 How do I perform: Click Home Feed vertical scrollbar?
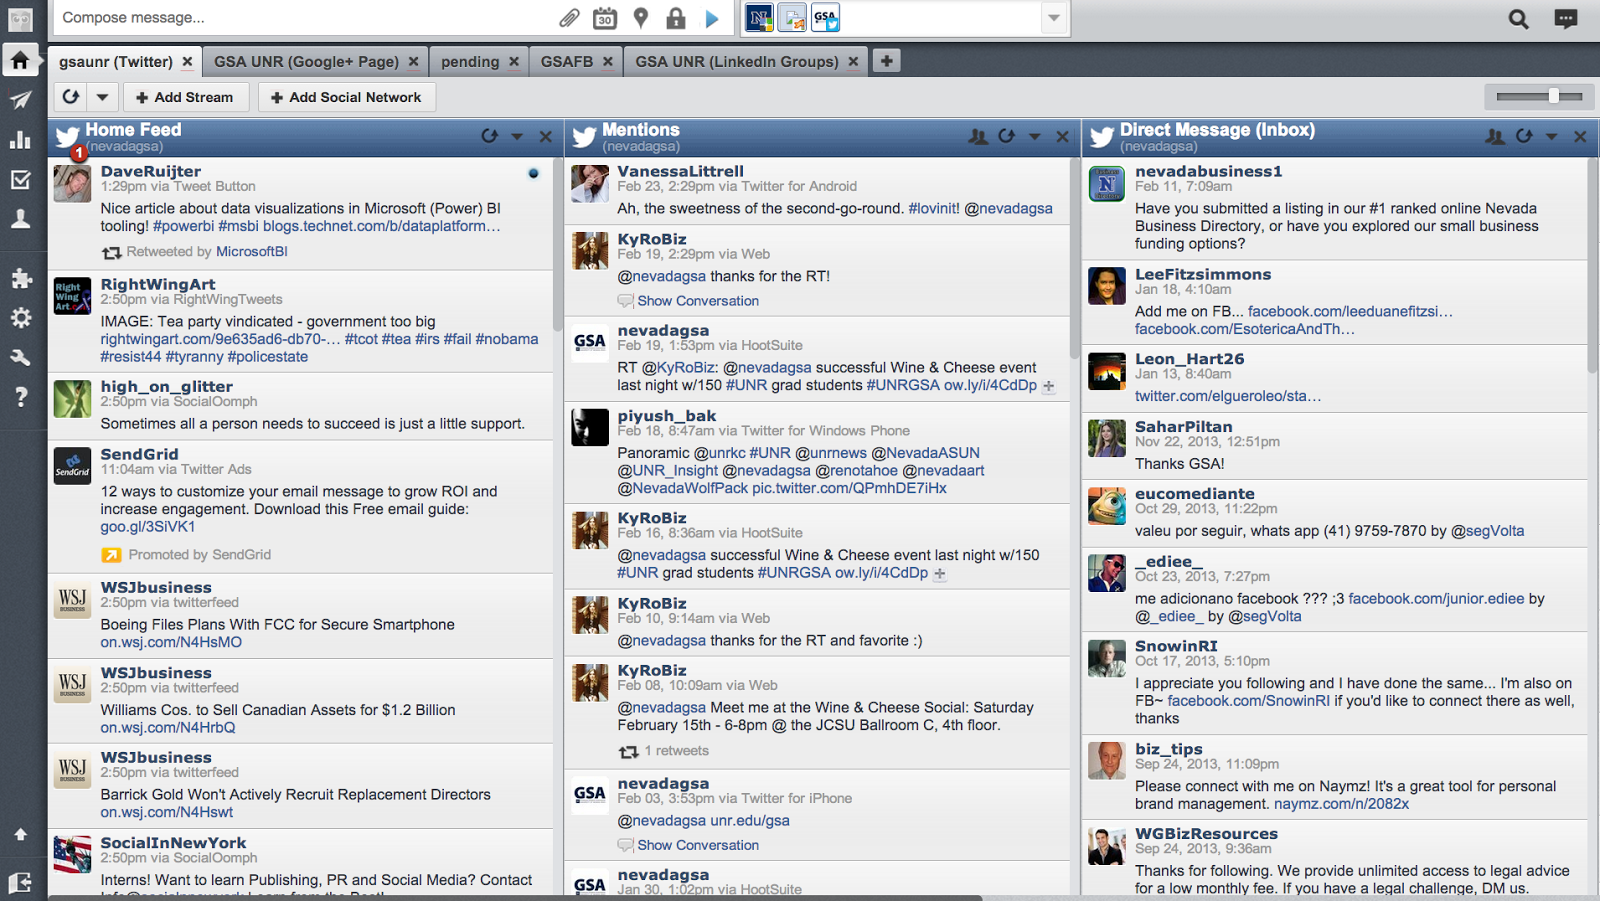click(557, 245)
